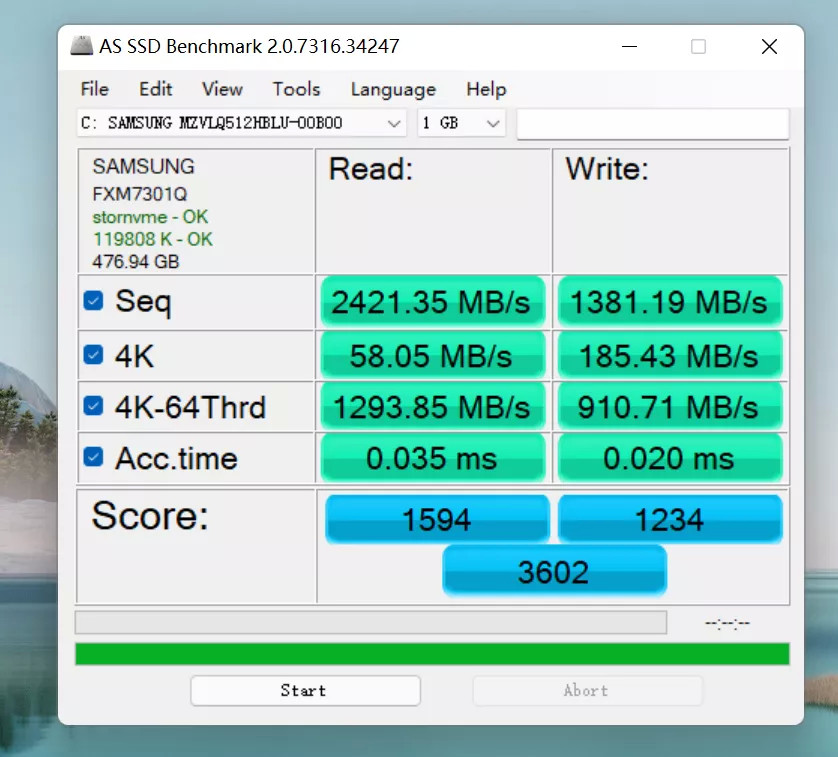The image size is (838, 757).
Task: Click the FXM7301Q firmware text
Action: [139, 194]
